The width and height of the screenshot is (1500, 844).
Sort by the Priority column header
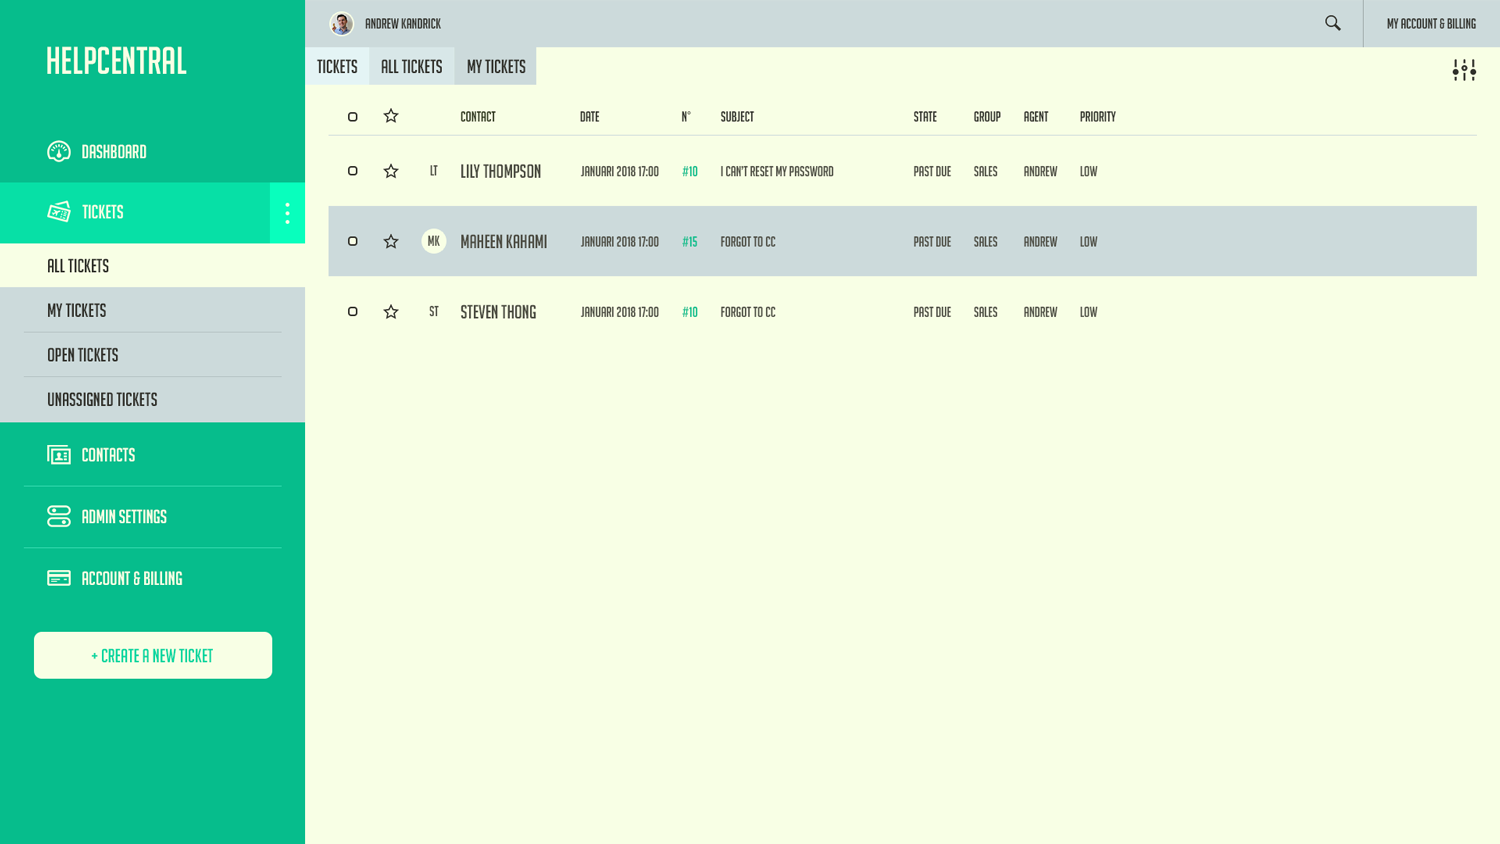point(1098,116)
